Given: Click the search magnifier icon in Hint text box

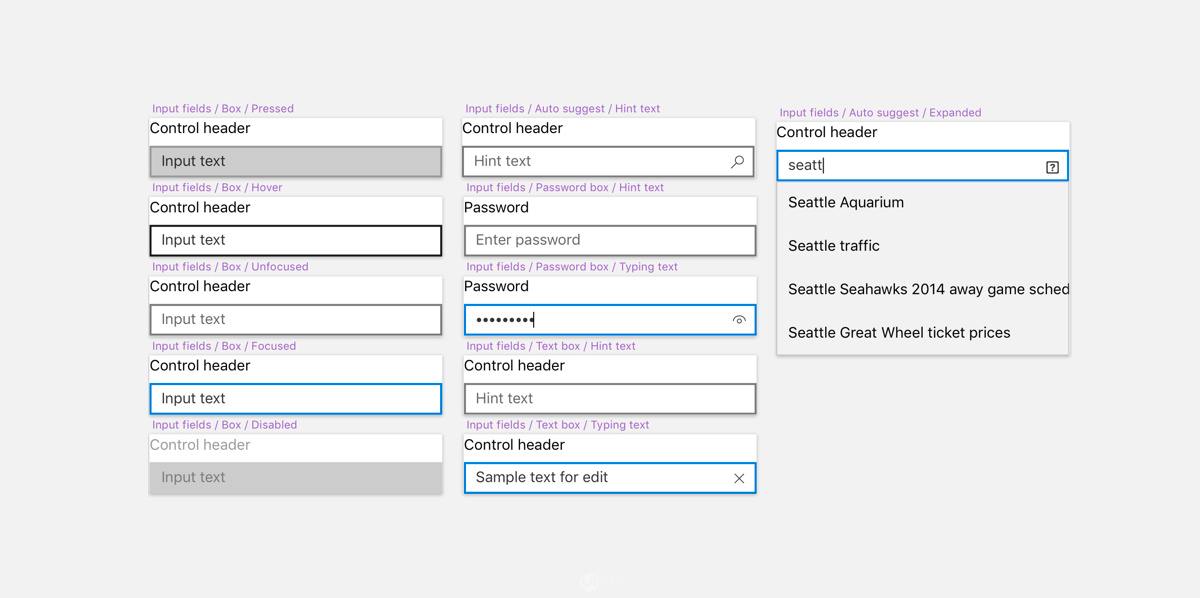Looking at the screenshot, I should pyautogui.click(x=738, y=161).
